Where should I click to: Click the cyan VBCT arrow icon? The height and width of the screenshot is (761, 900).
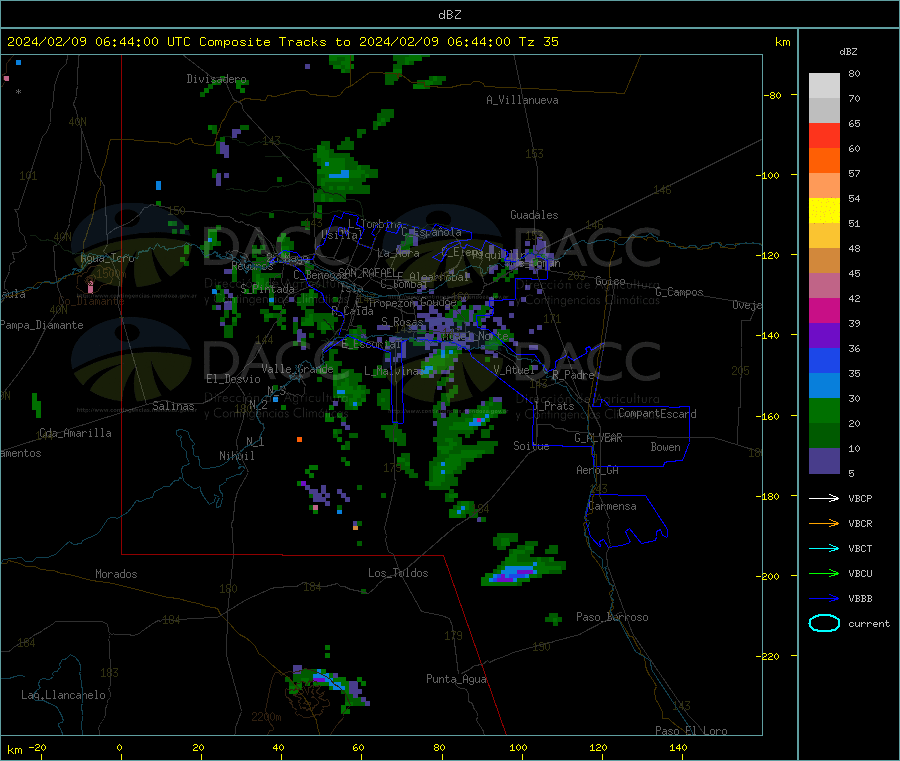(x=824, y=549)
